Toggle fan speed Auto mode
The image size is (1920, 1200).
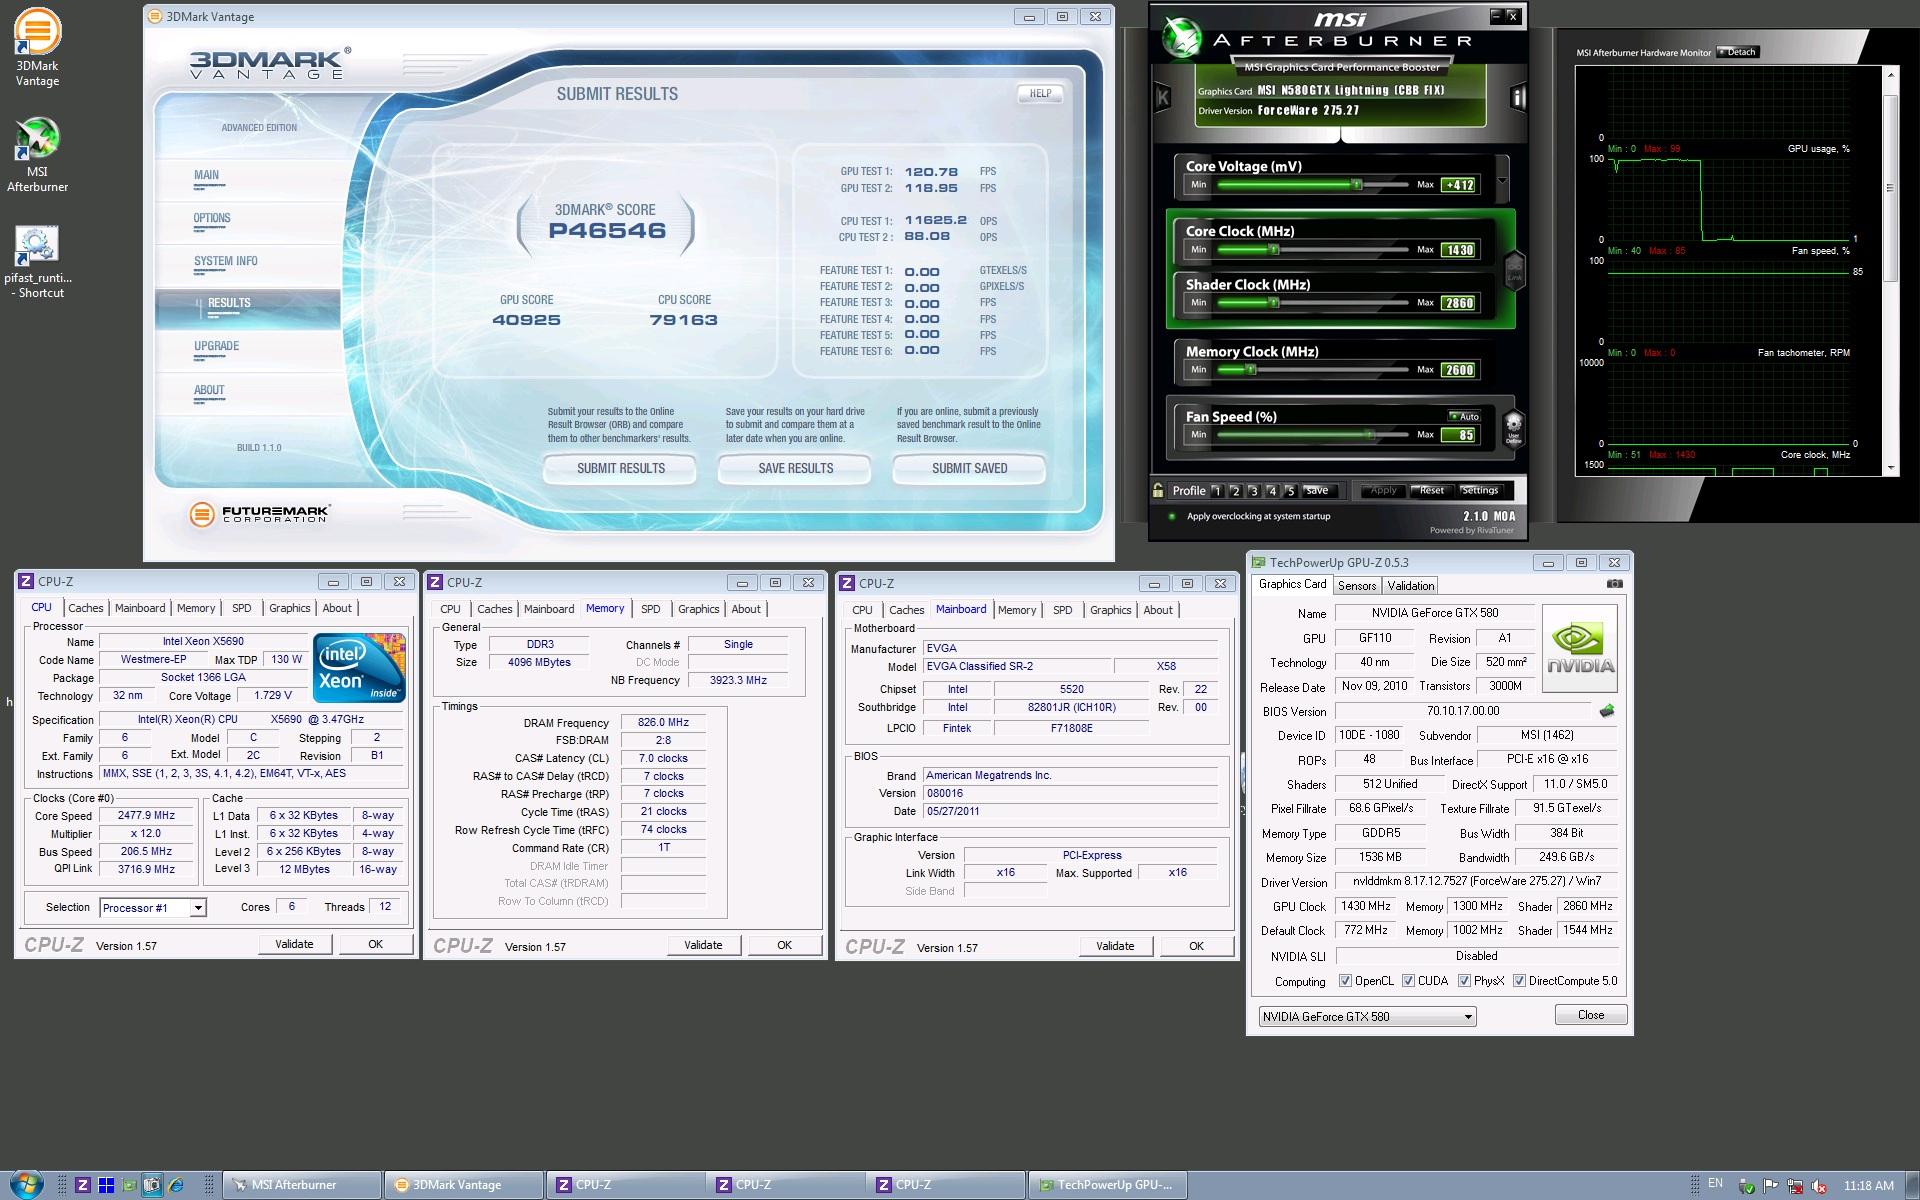(x=1464, y=416)
